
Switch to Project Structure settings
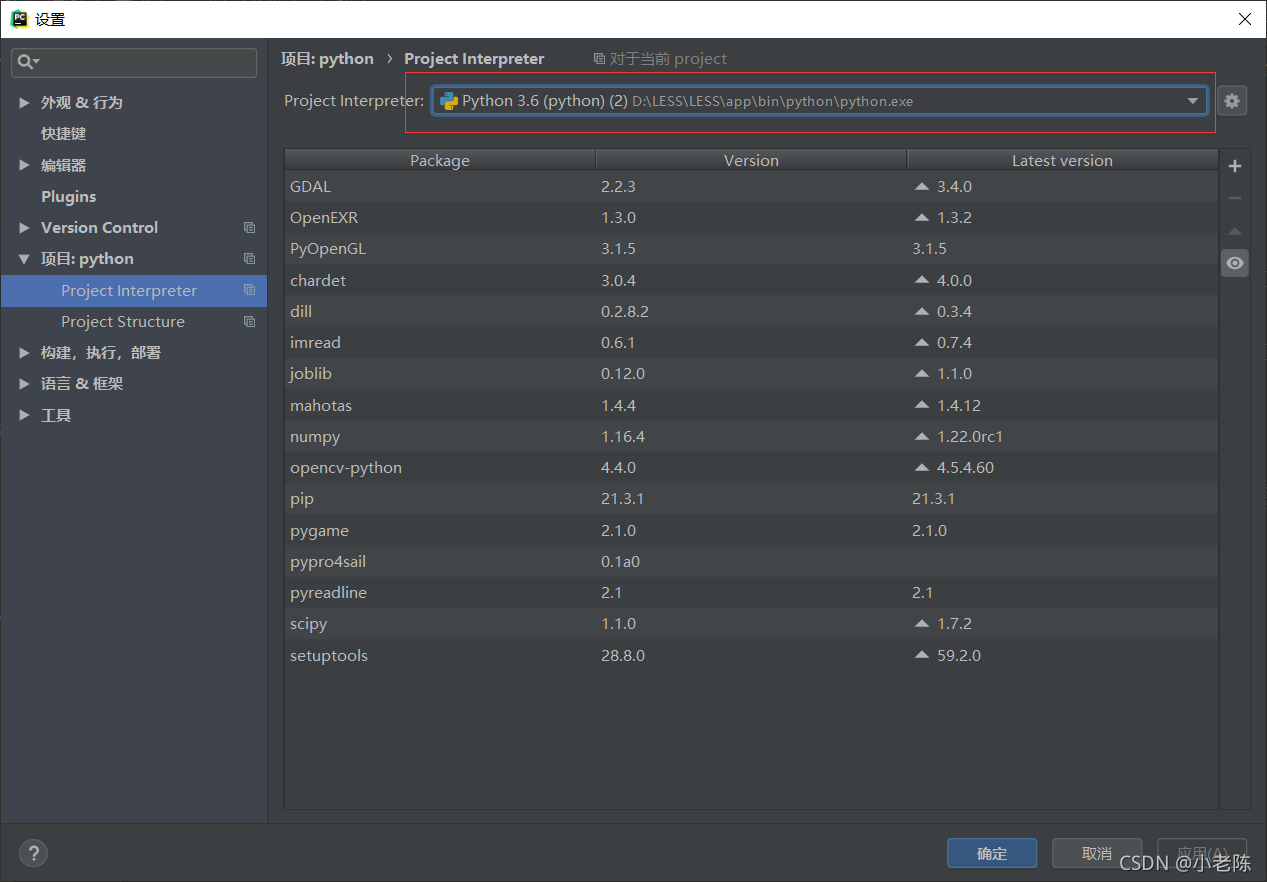pyautogui.click(x=123, y=321)
